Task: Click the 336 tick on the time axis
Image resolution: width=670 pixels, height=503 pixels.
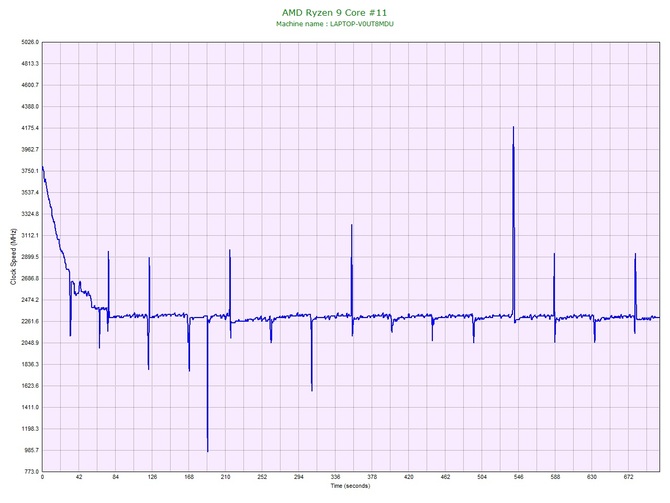Action: [335, 477]
